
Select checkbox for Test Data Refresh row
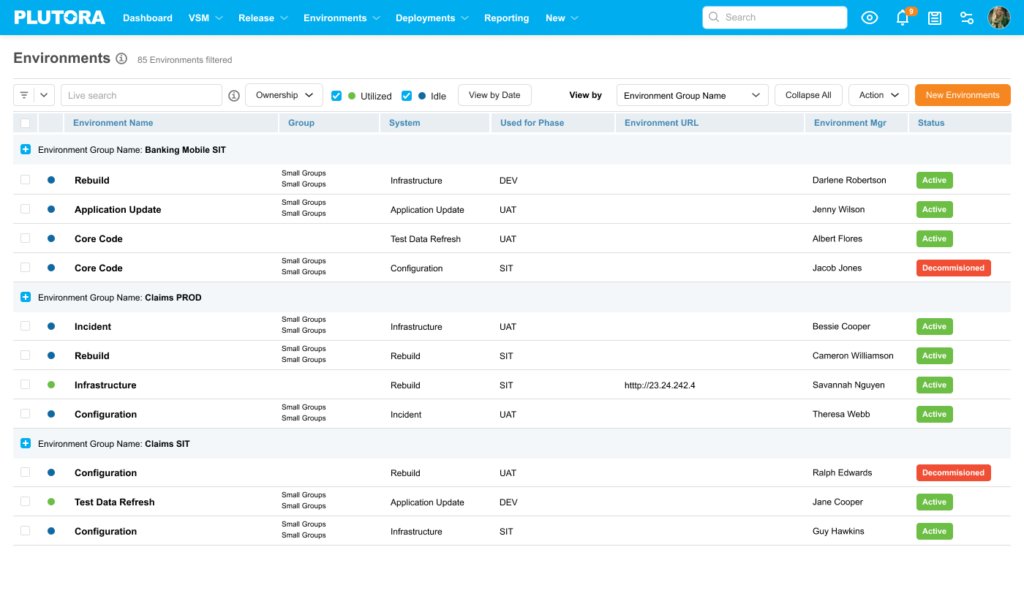coord(25,502)
